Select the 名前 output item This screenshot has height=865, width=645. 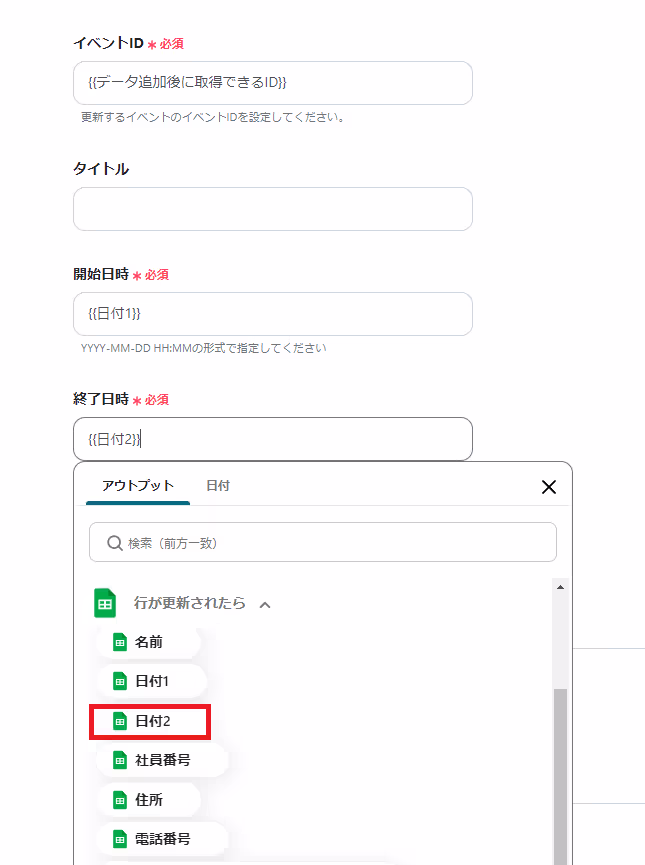point(149,642)
